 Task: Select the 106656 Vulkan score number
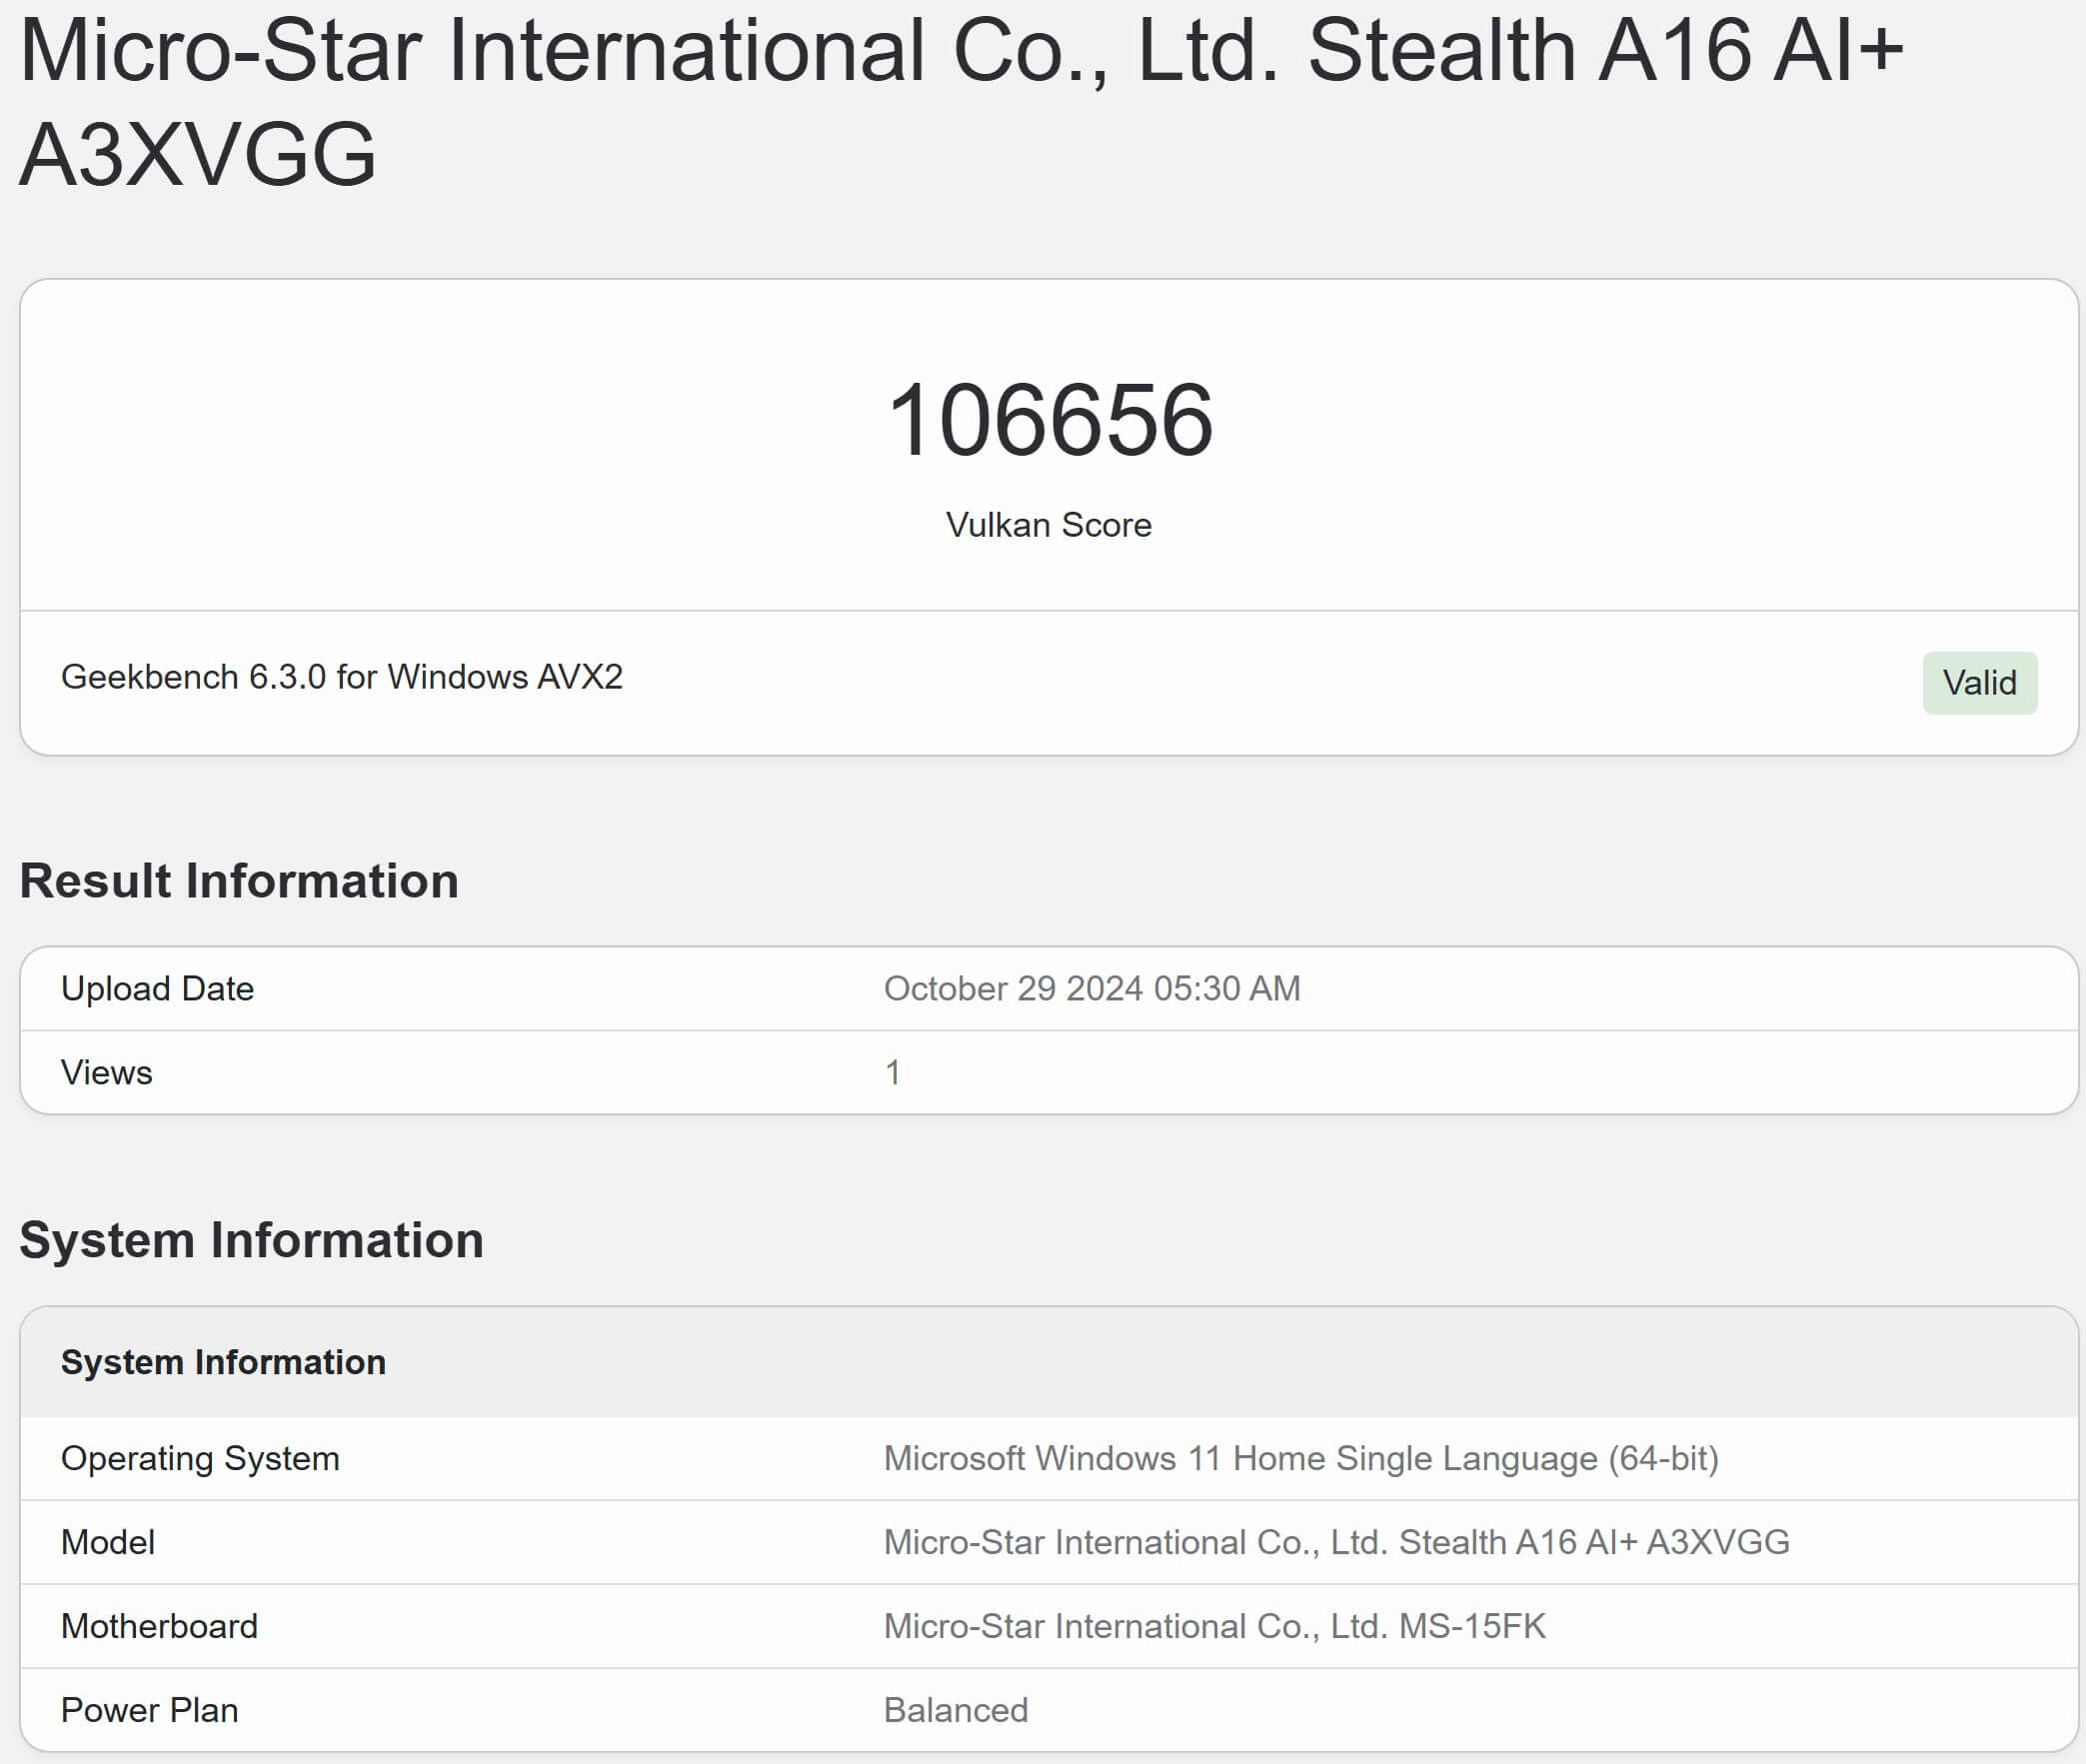tap(1049, 420)
